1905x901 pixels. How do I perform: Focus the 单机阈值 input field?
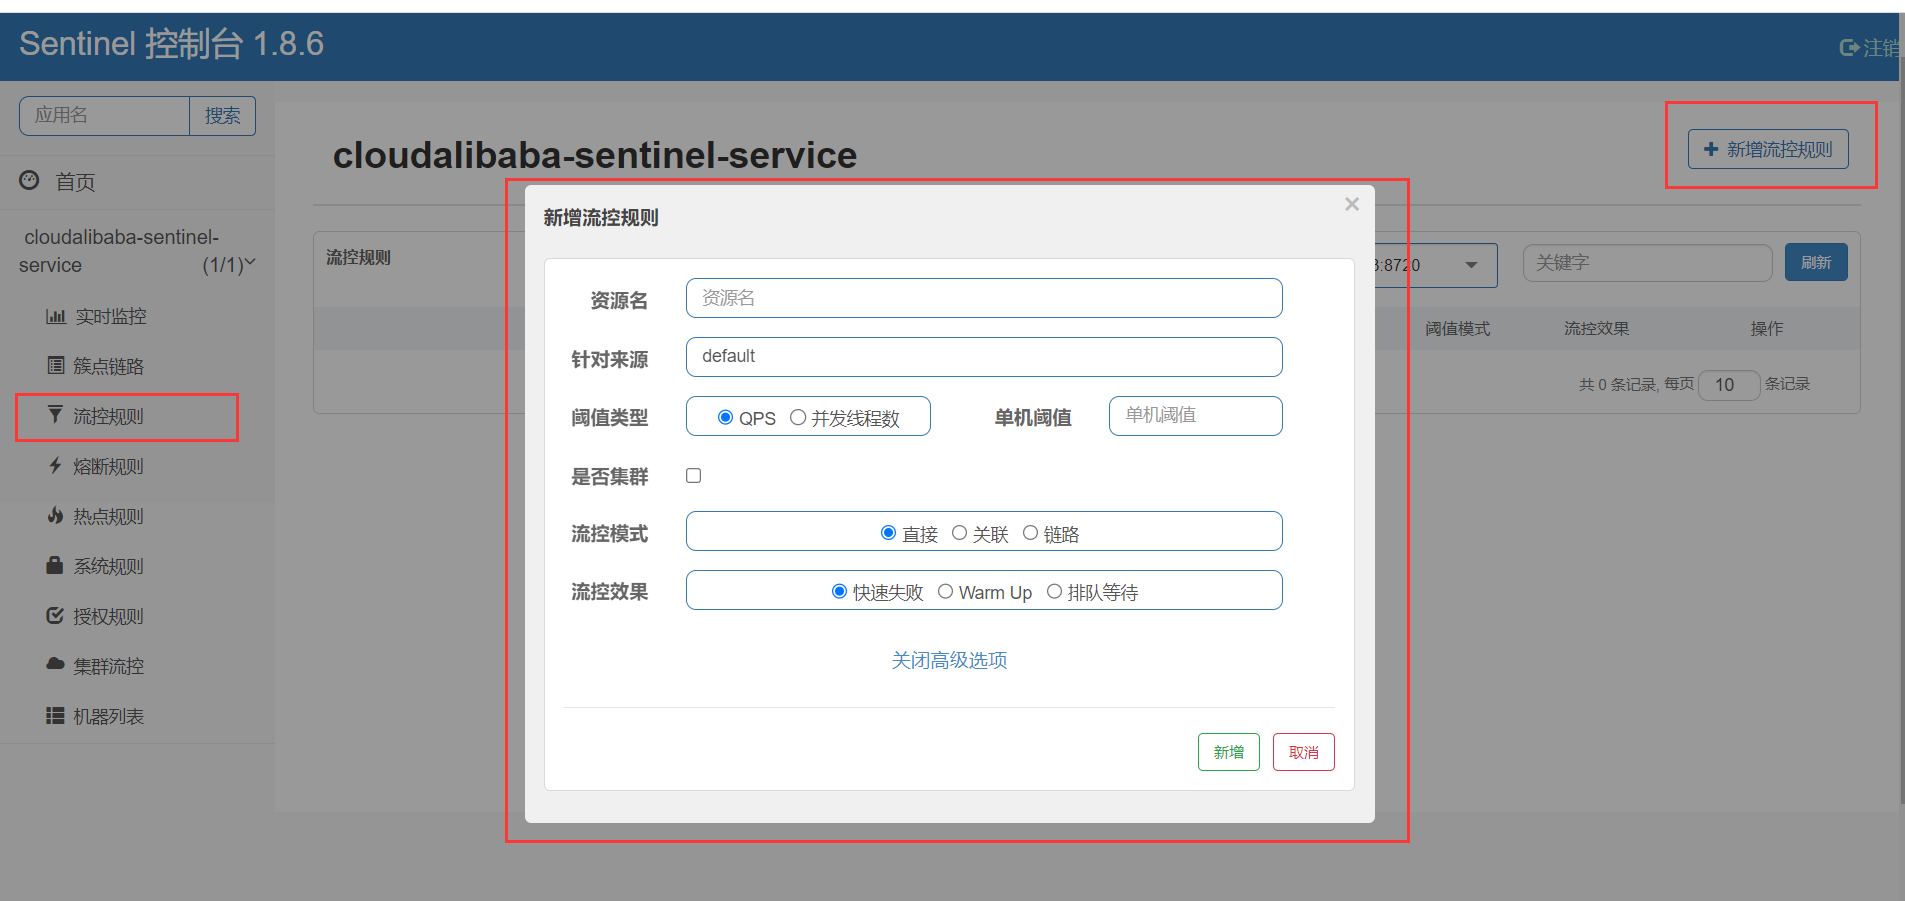[1195, 416]
